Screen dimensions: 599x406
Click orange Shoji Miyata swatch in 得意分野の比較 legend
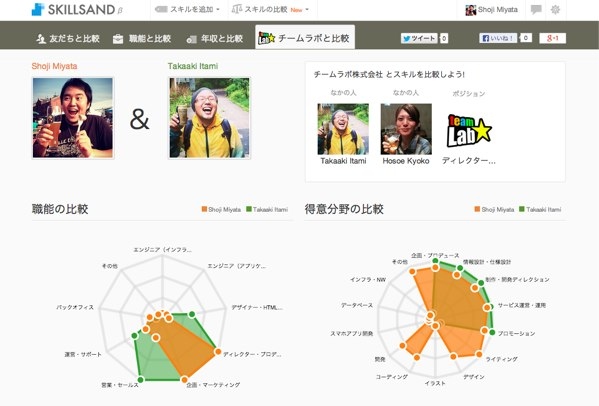pyautogui.click(x=477, y=209)
